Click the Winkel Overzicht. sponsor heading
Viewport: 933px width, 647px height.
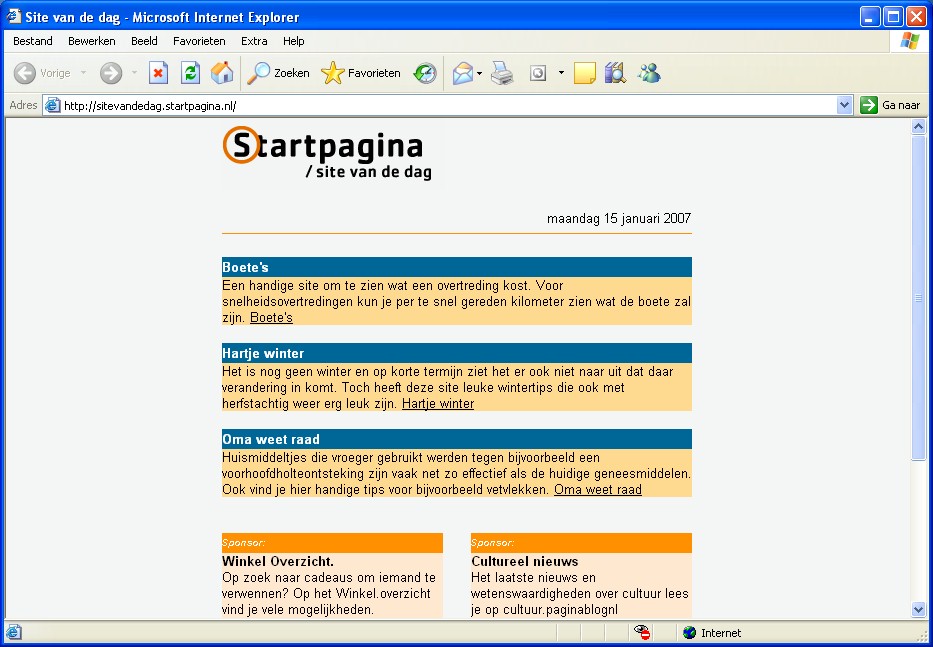coord(278,561)
